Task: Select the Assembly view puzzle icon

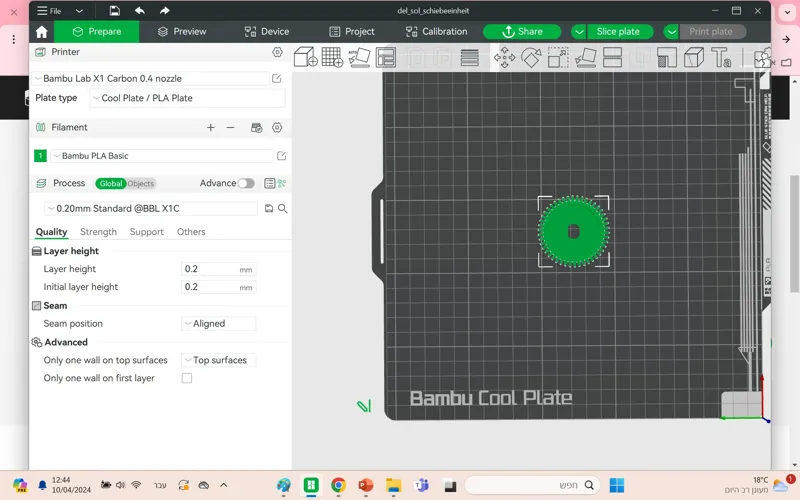Action: (x=762, y=57)
